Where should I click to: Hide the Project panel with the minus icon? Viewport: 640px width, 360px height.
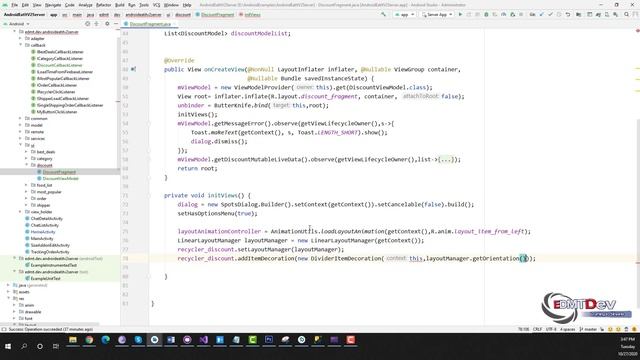(x=116, y=24)
